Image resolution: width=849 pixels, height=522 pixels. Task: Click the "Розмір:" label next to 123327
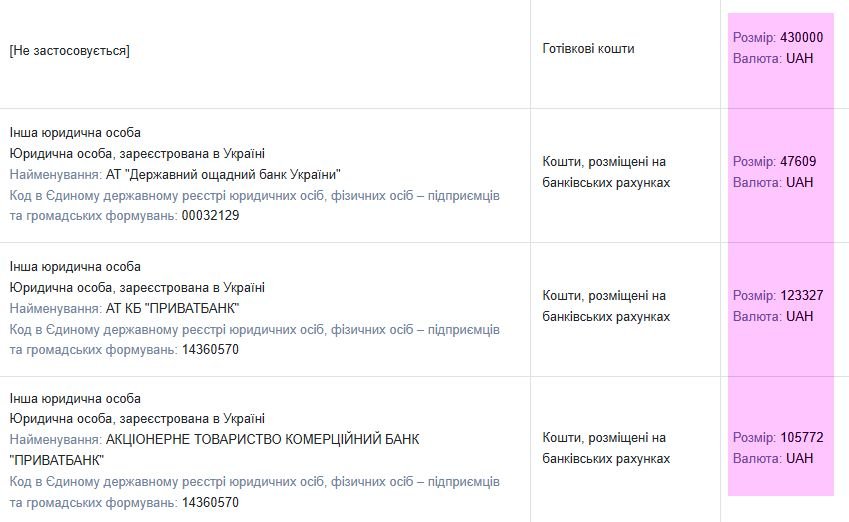pyautogui.click(x=754, y=296)
